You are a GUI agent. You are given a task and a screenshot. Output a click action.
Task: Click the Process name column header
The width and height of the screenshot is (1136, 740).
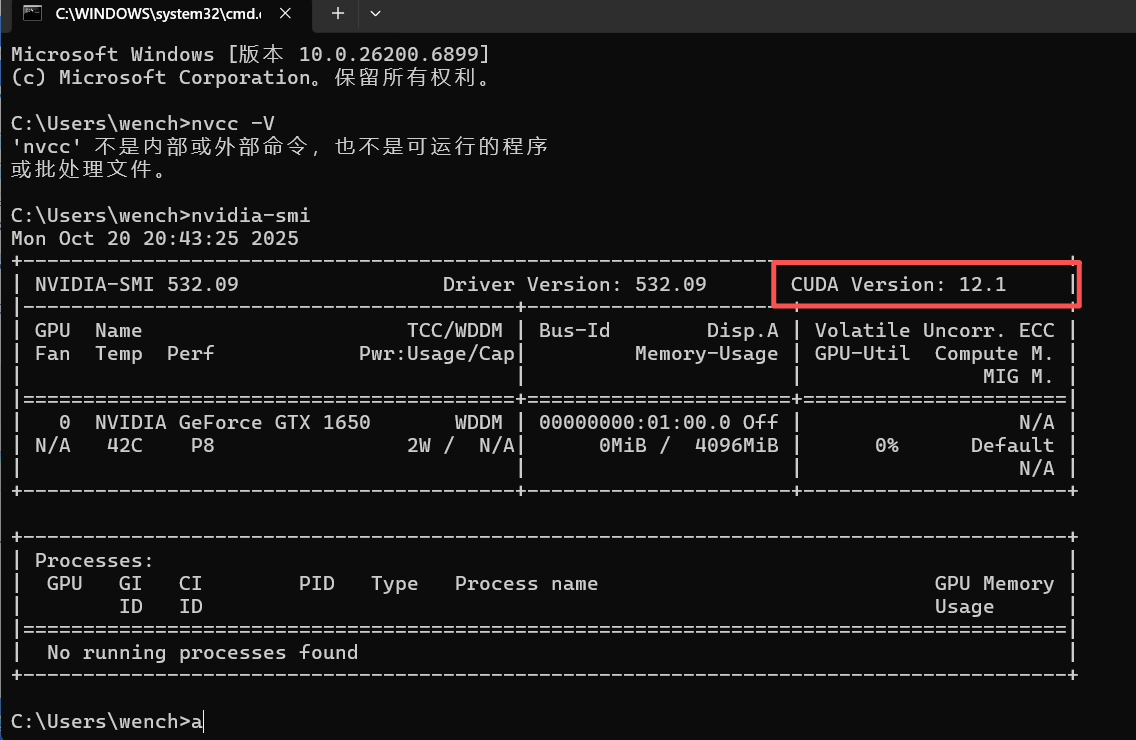(x=526, y=584)
